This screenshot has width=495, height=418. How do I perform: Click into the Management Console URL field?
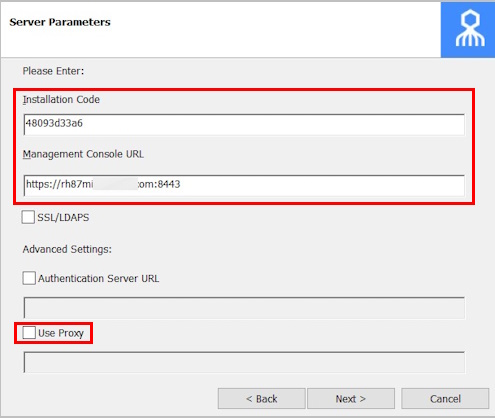click(x=244, y=185)
